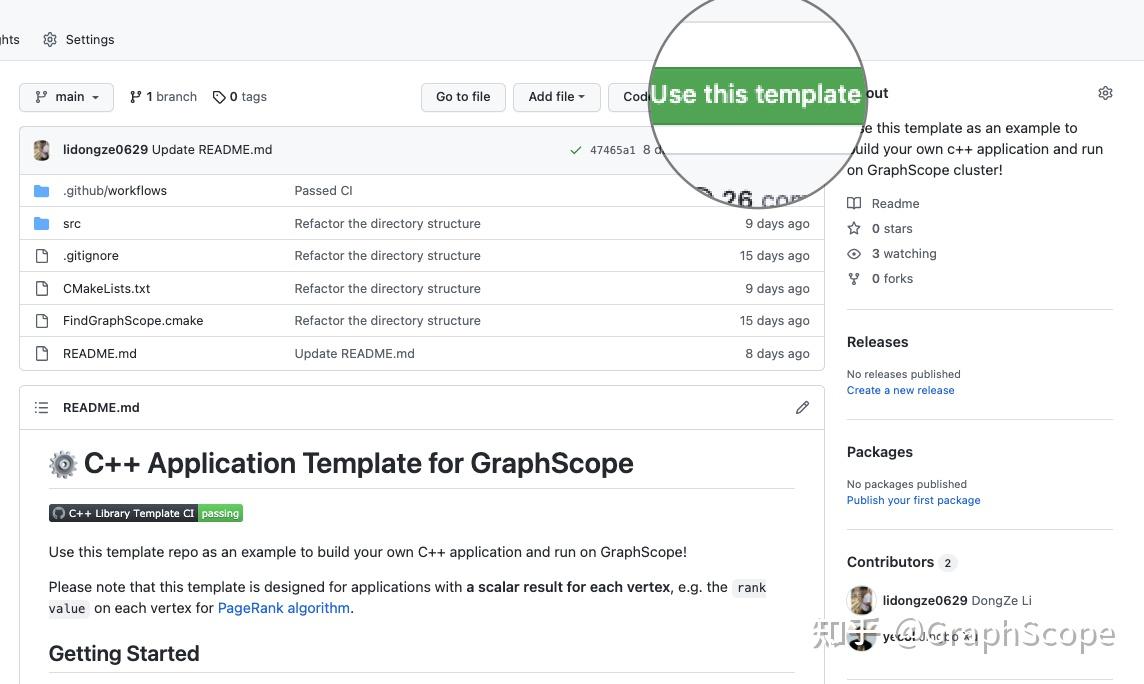This screenshot has height=684, width=1144.
Task: Open the main branch dropdown
Action: coord(67,97)
